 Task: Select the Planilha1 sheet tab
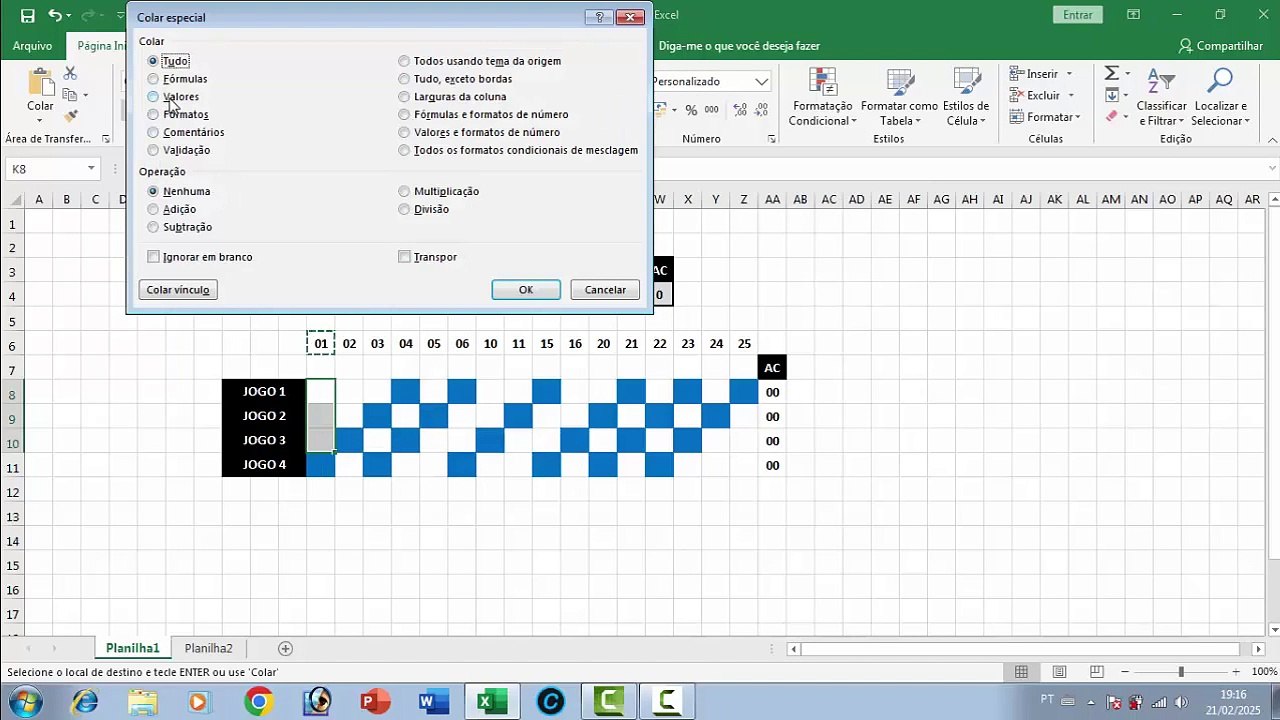[x=133, y=648]
